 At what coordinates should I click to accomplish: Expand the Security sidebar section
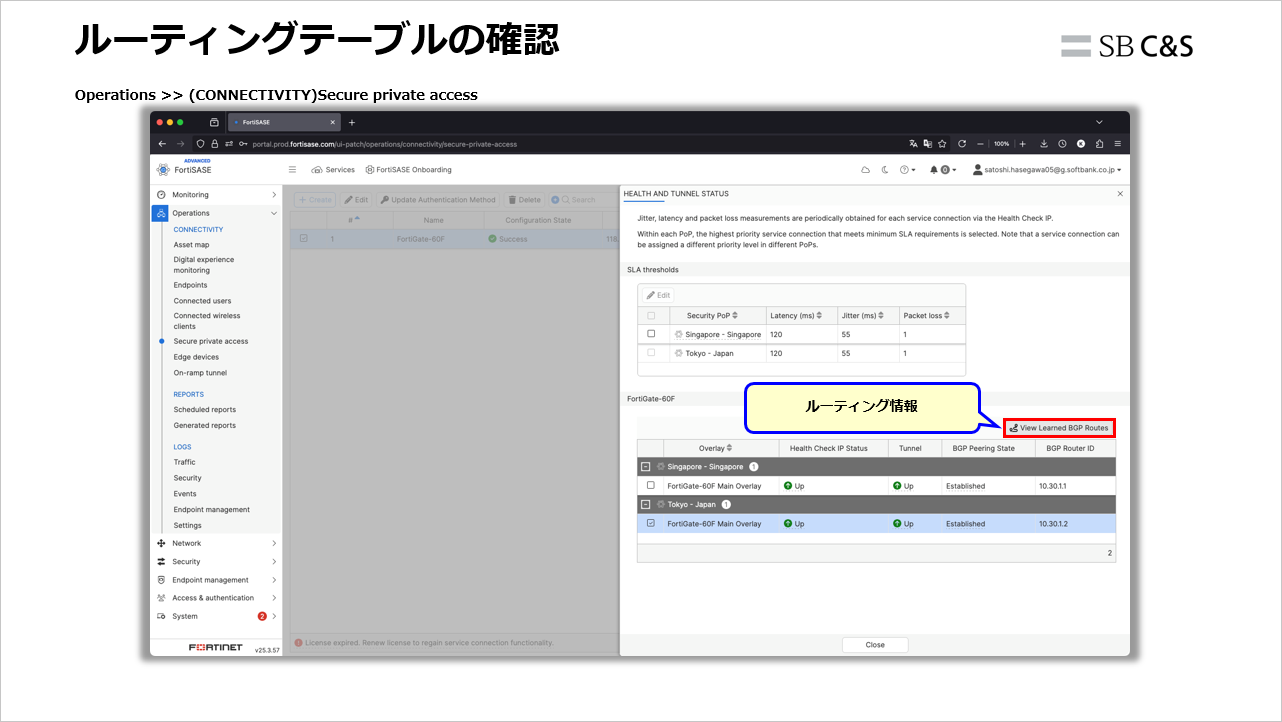point(216,561)
